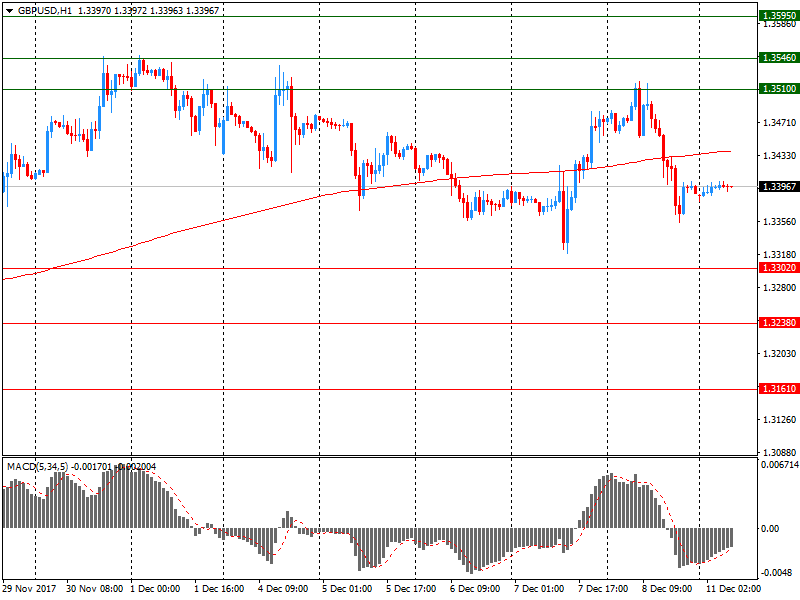Click the 1.34330 price scale value
The image size is (800, 600).
pos(779,156)
